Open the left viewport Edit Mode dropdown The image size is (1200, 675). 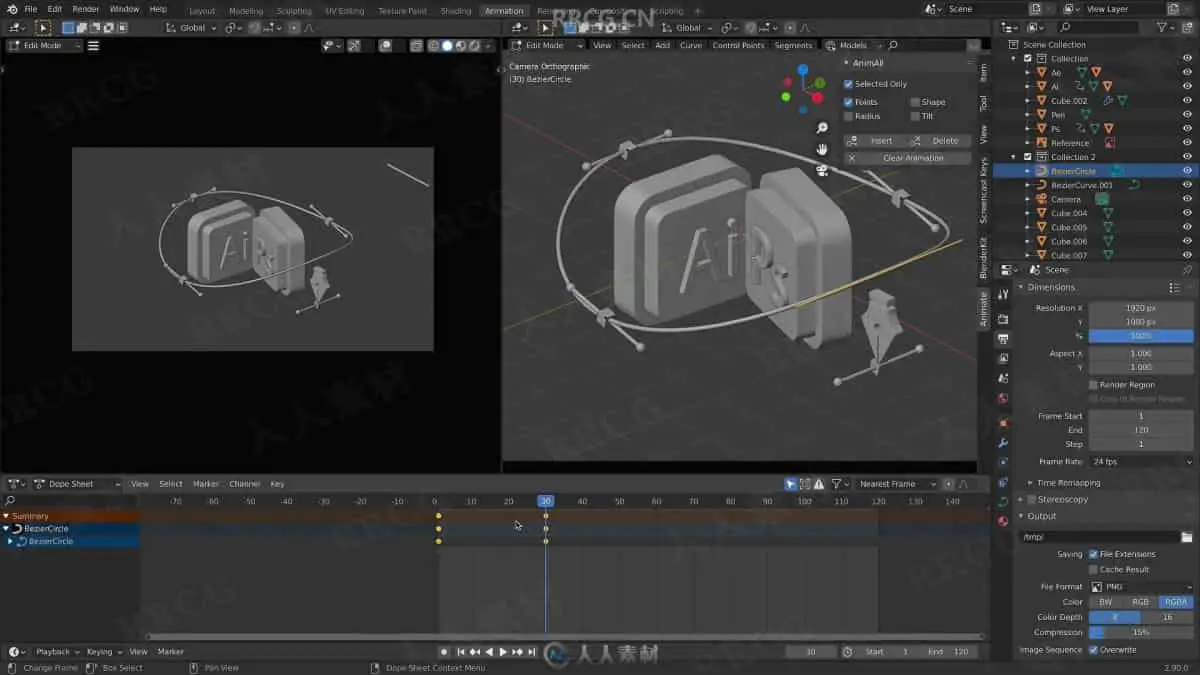click(x=45, y=45)
